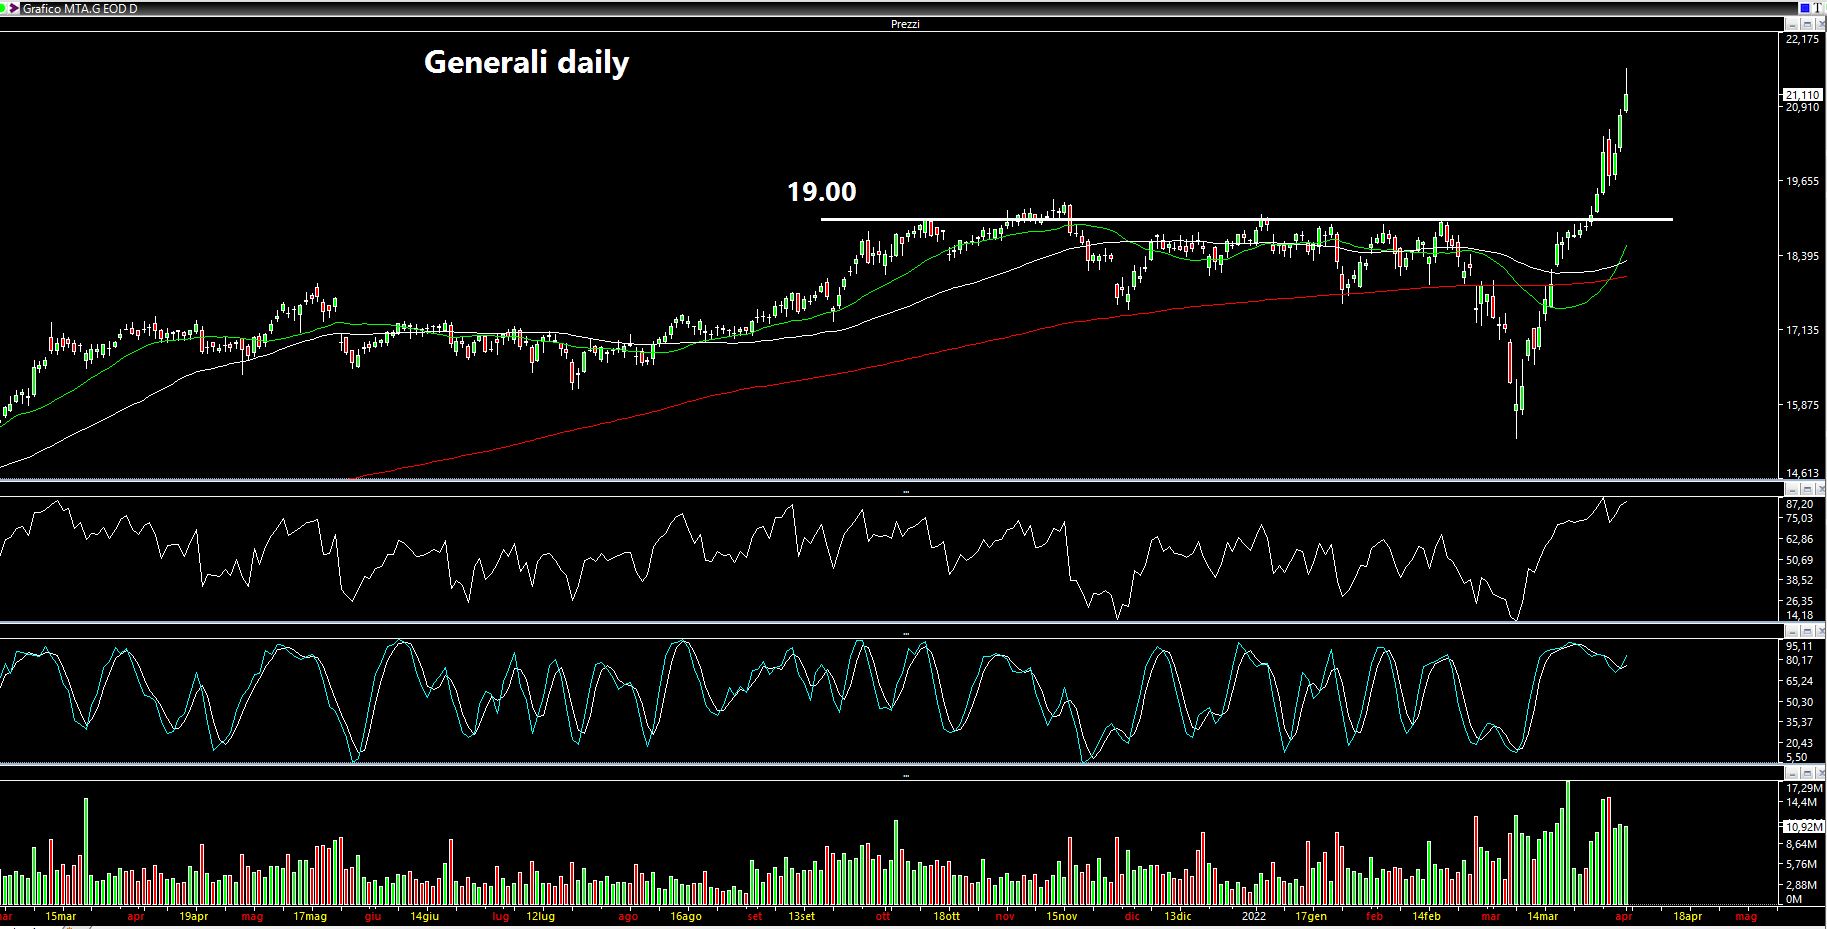
Task: Click the highlighted 10,92M volume tag
Action: point(1804,827)
